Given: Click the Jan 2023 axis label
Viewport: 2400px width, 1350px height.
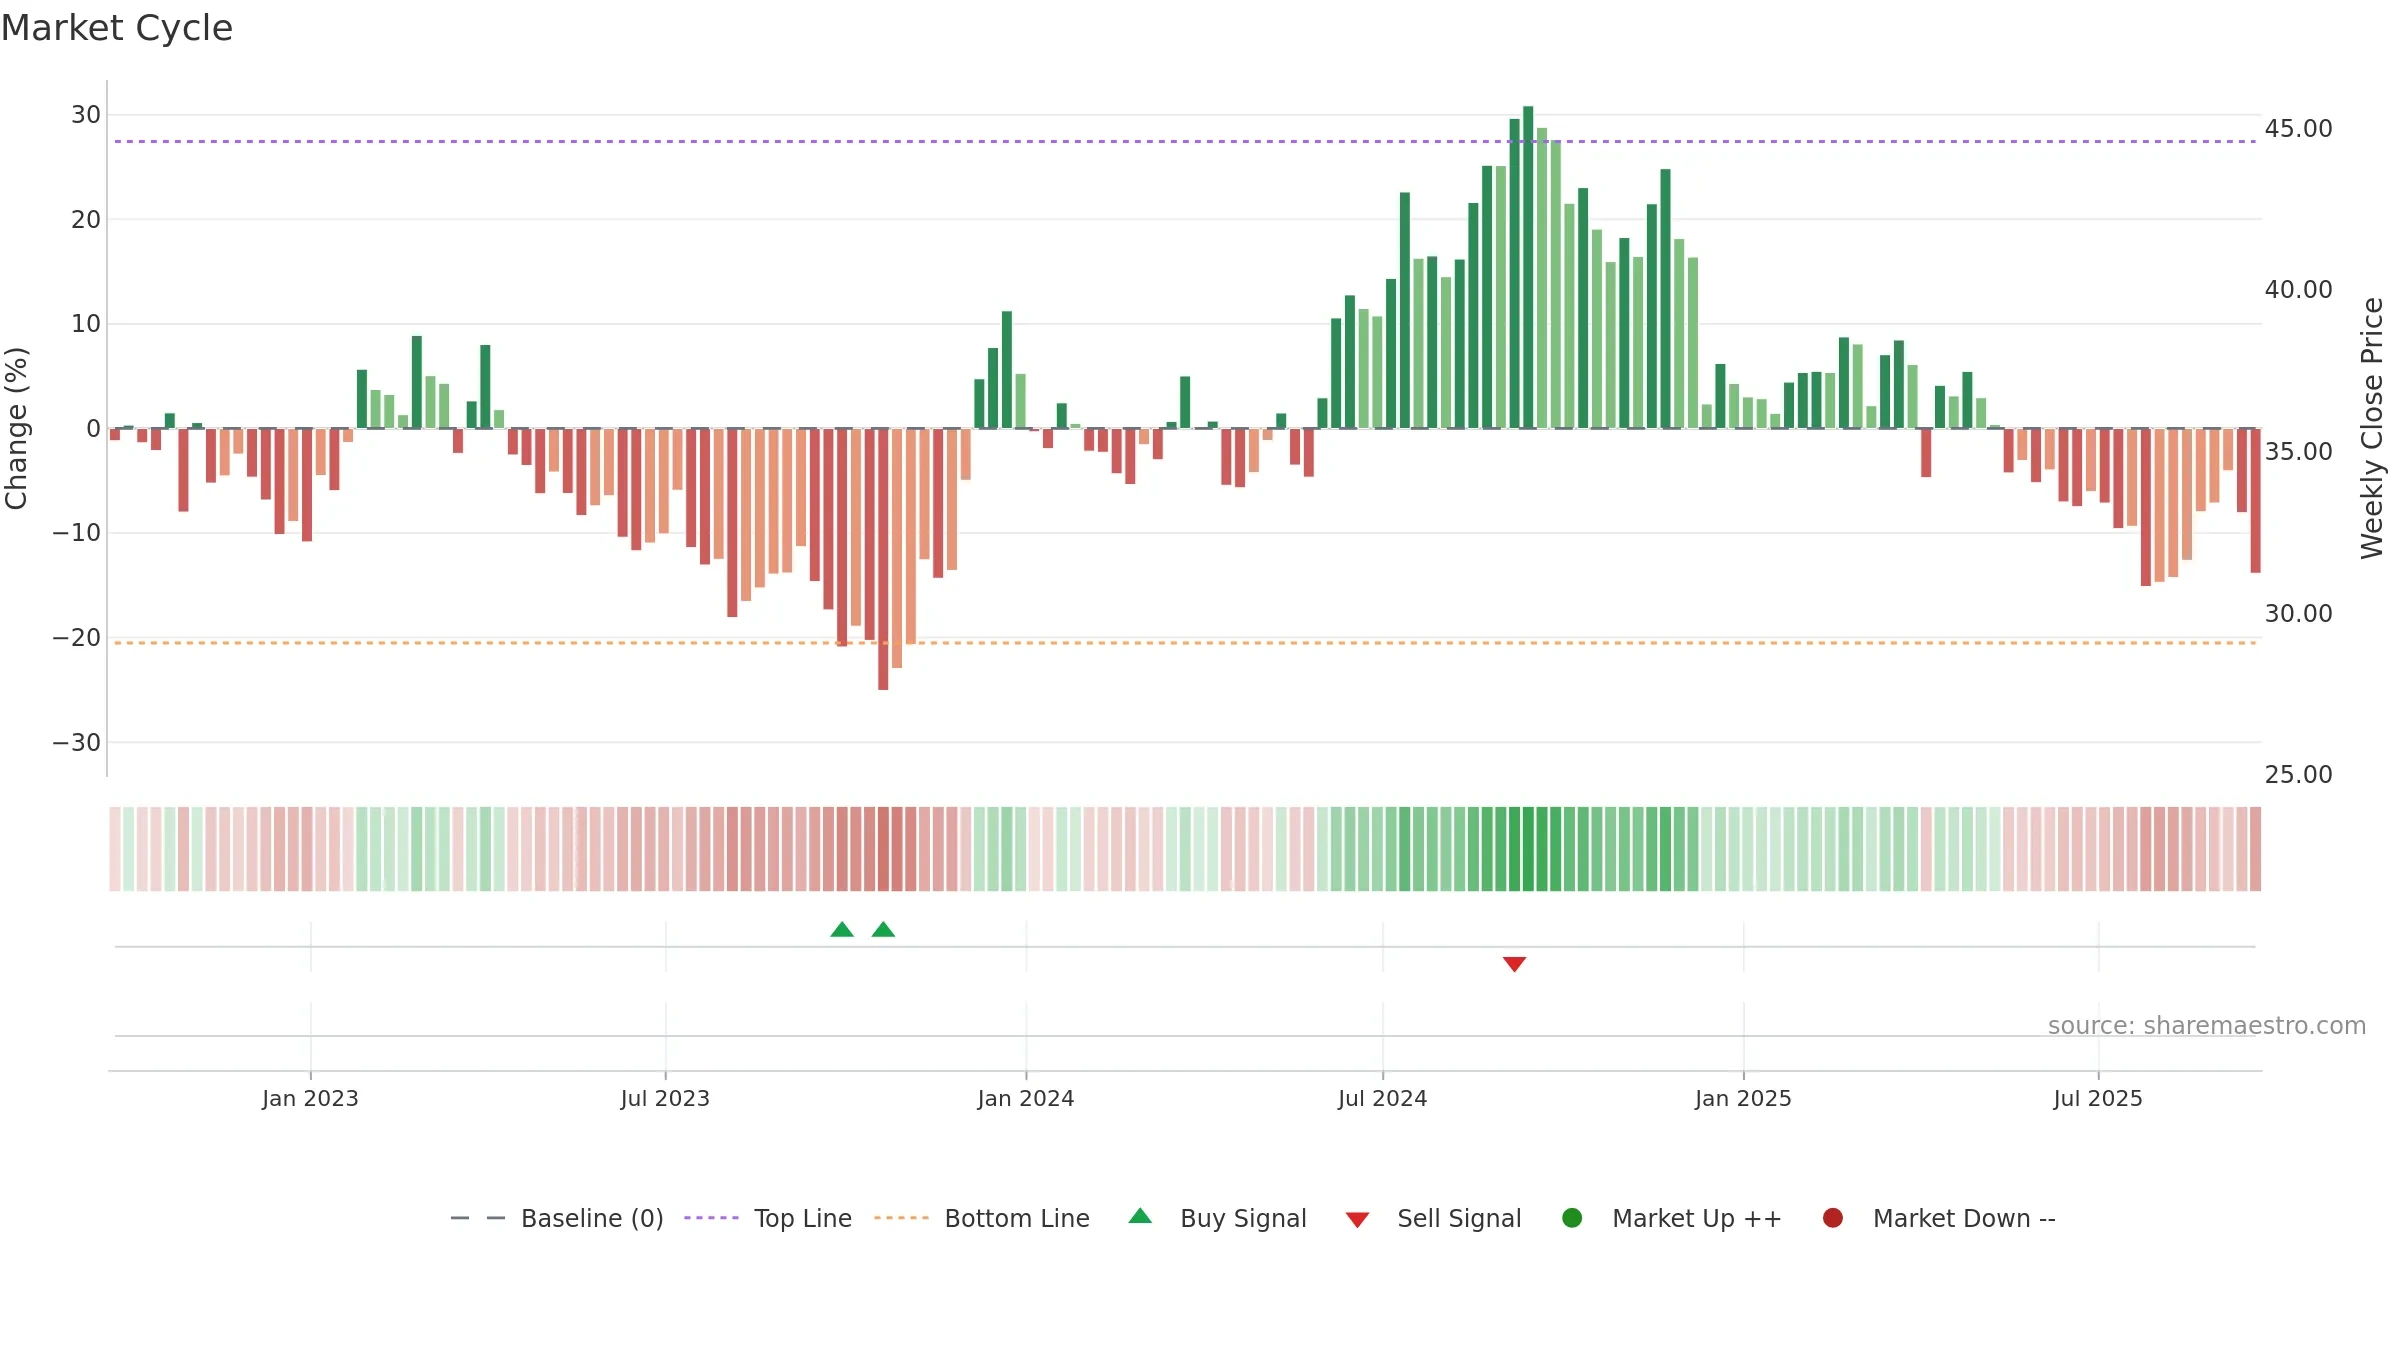Looking at the screenshot, I should tap(310, 1099).
